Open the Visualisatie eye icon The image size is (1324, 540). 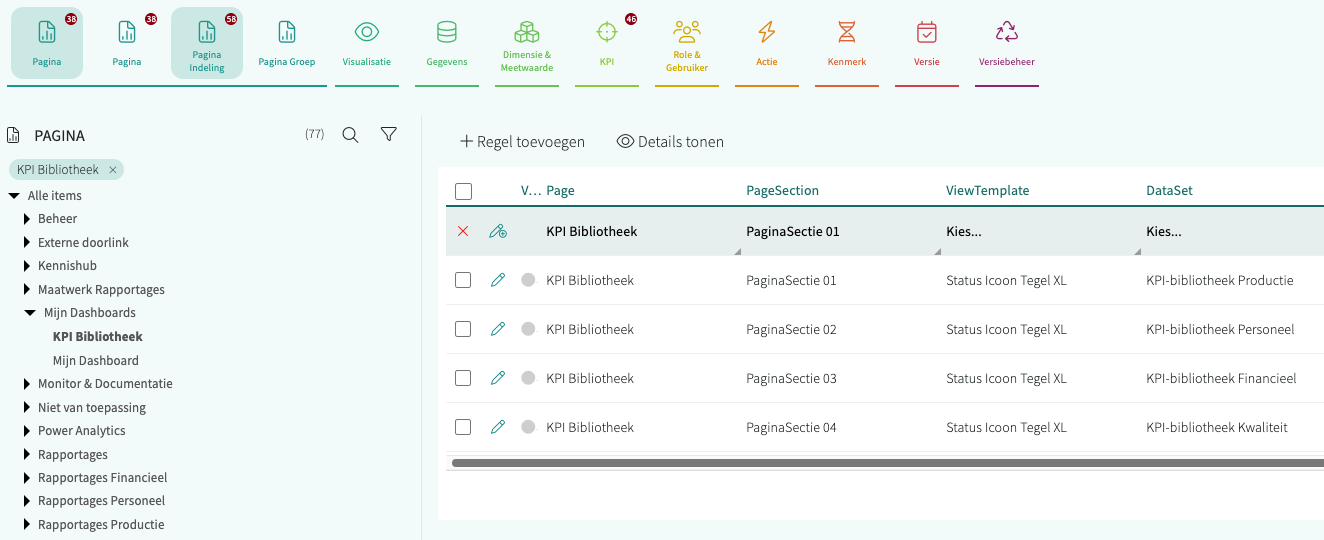(367, 33)
